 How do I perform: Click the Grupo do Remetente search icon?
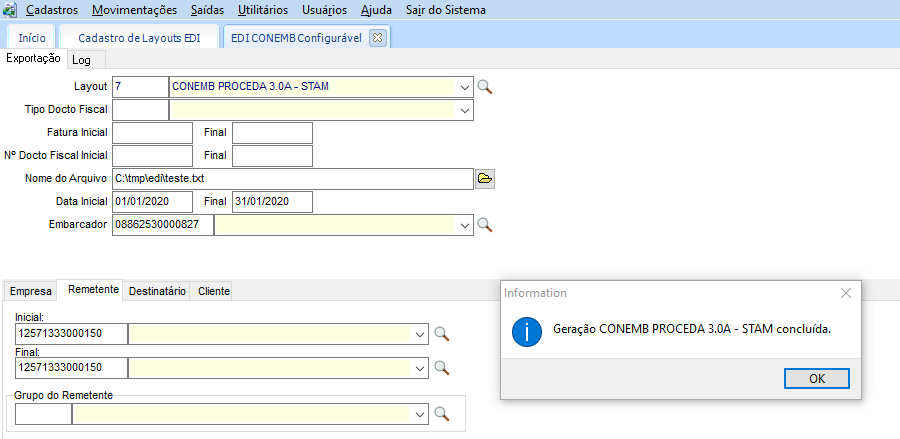pyautogui.click(x=441, y=413)
